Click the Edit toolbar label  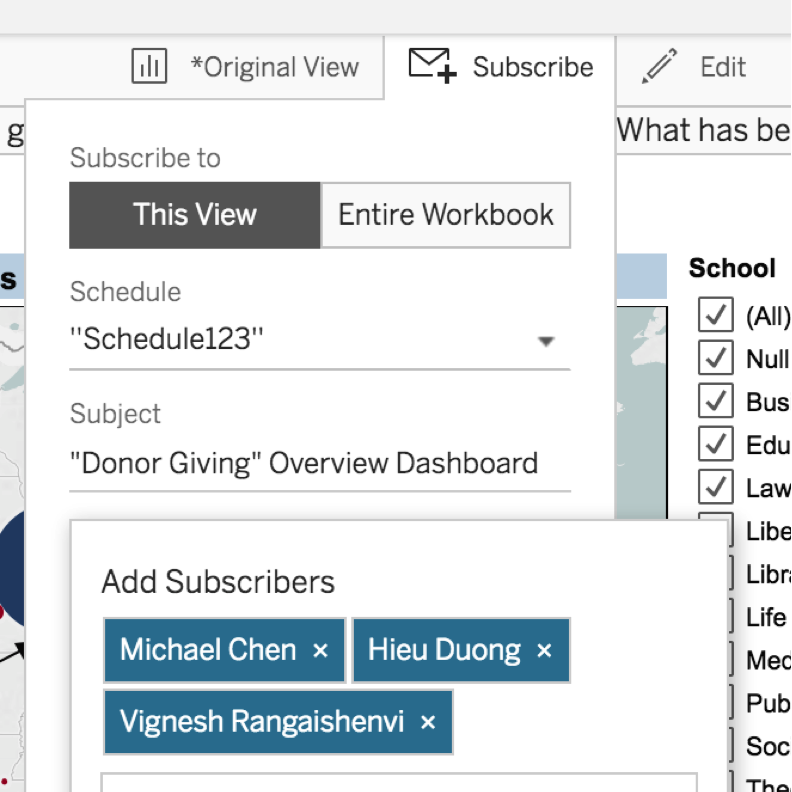tap(723, 67)
